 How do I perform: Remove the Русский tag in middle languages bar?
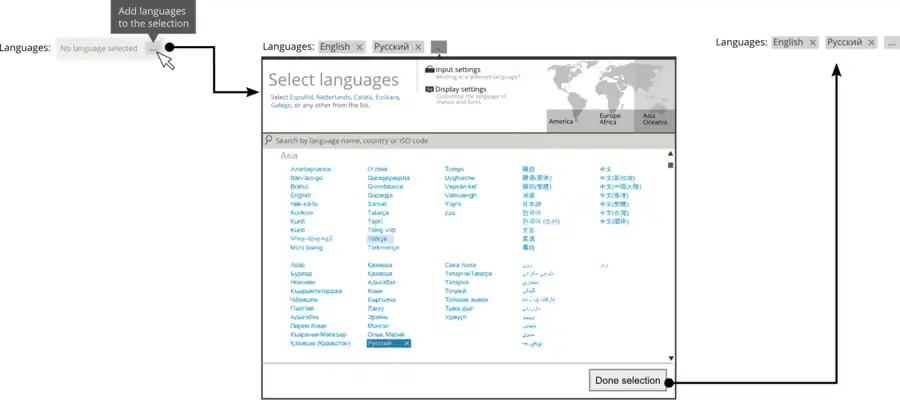click(418, 47)
